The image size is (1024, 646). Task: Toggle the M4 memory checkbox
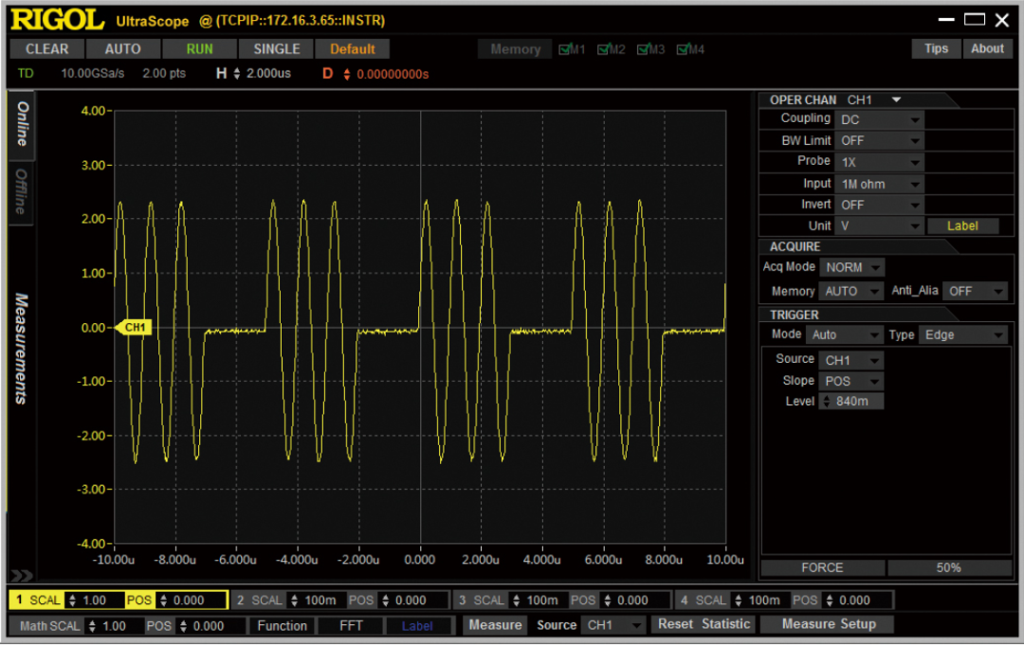pyautogui.click(x=683, y=49)
